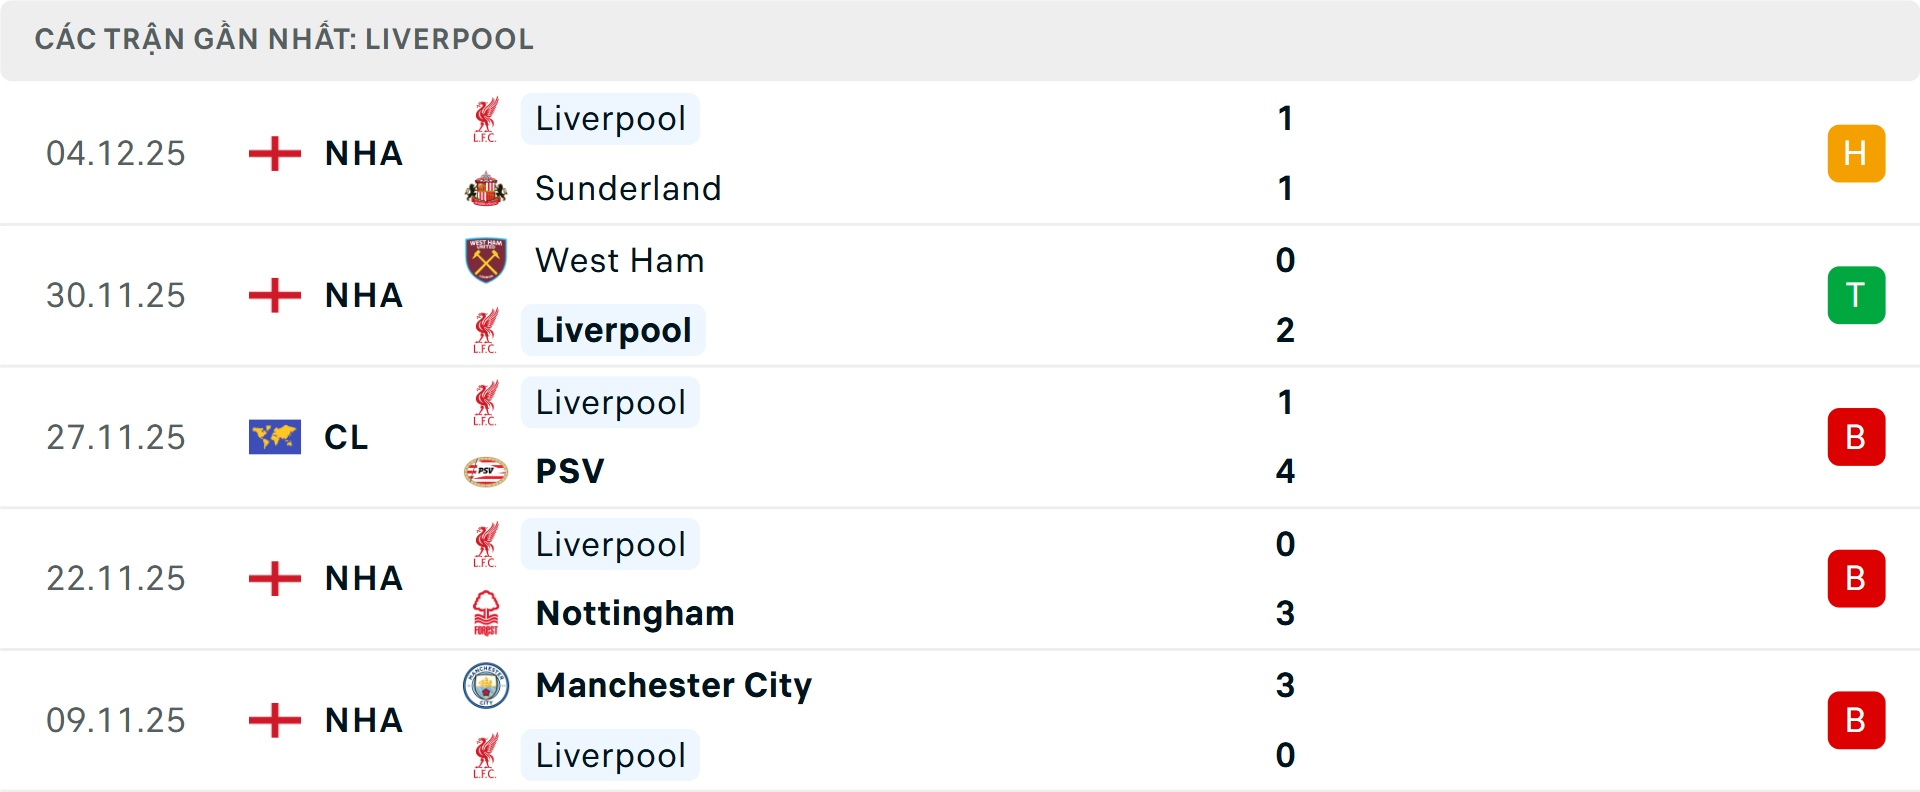The width and height of the screenshot is (1920, 792).
Task: Toggle the green T badge for West Ham win
Action: point(1856,295)
